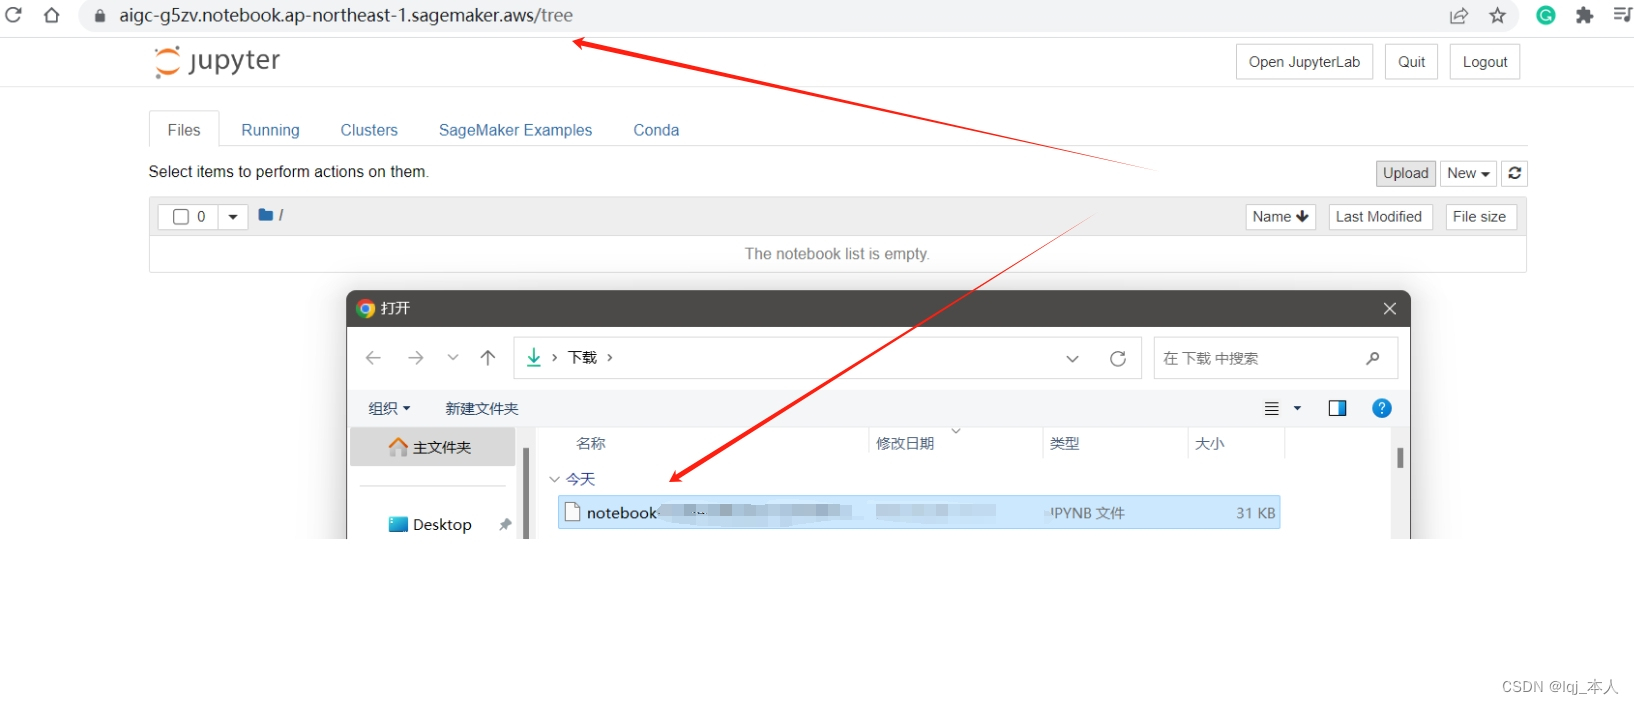Toggle the preview pane in file dialog
The width and height of the screenshot is (1634, 704).
pyautogui.click(x=1337, y=408)
